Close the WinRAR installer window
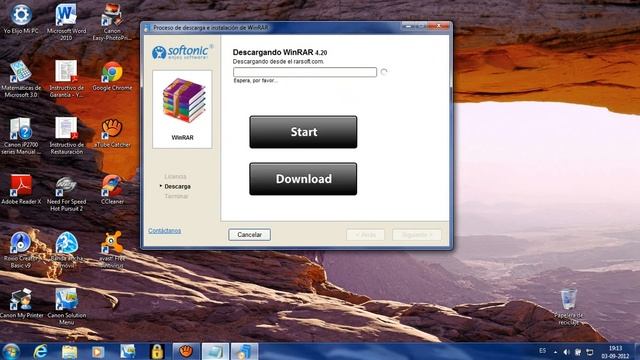Viewport: 640px width, 360px height. pyautogui.click(x=439, y=26)
